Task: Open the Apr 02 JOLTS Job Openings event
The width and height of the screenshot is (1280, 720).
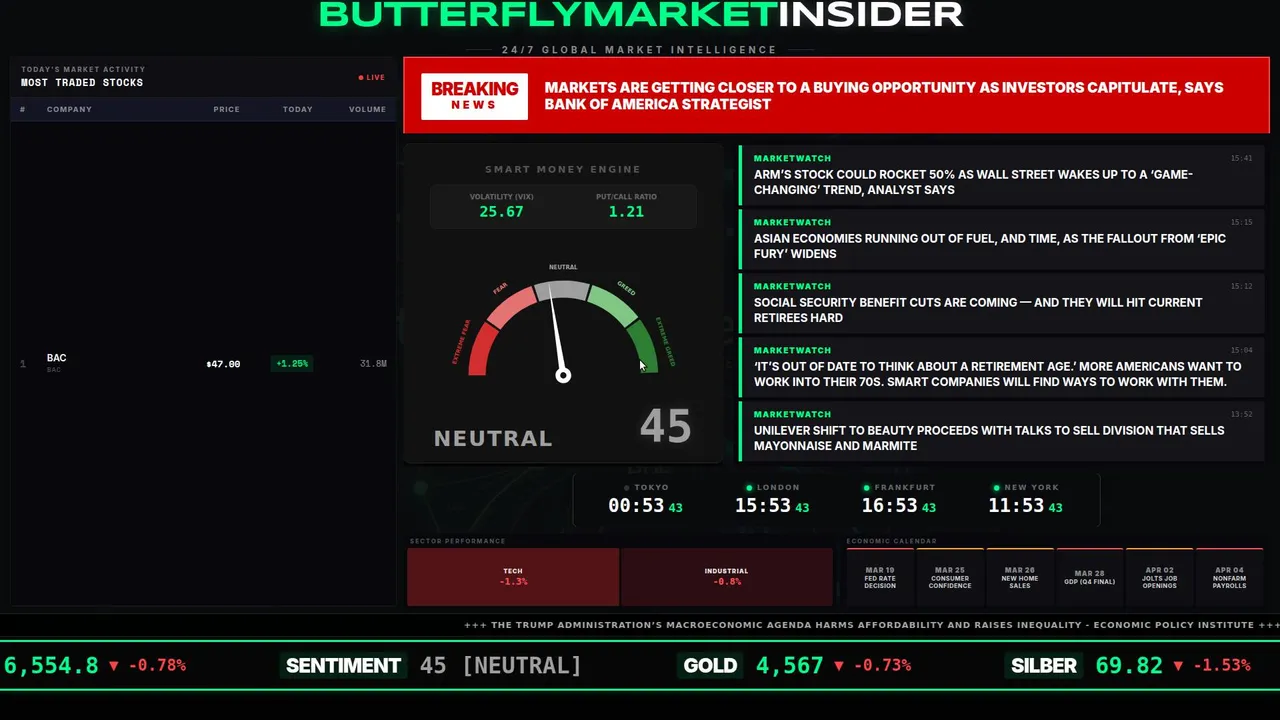Action: pyautogui.click(x=1160, y=577)
